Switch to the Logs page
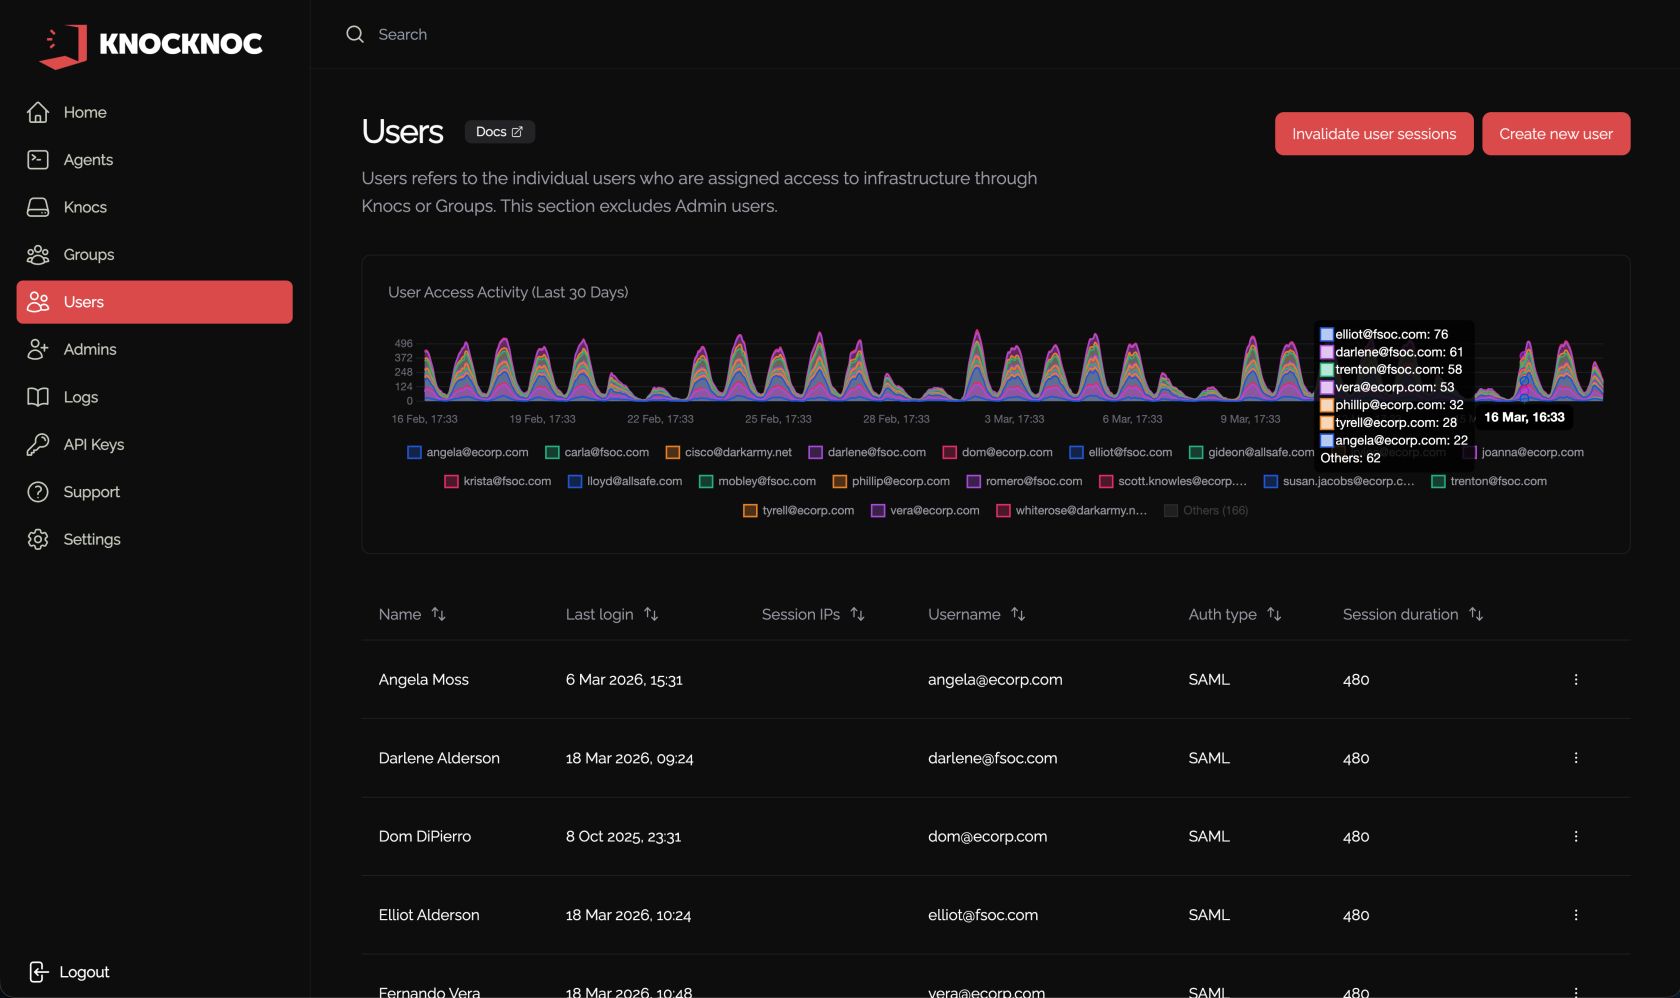 [x=80, y=397]
